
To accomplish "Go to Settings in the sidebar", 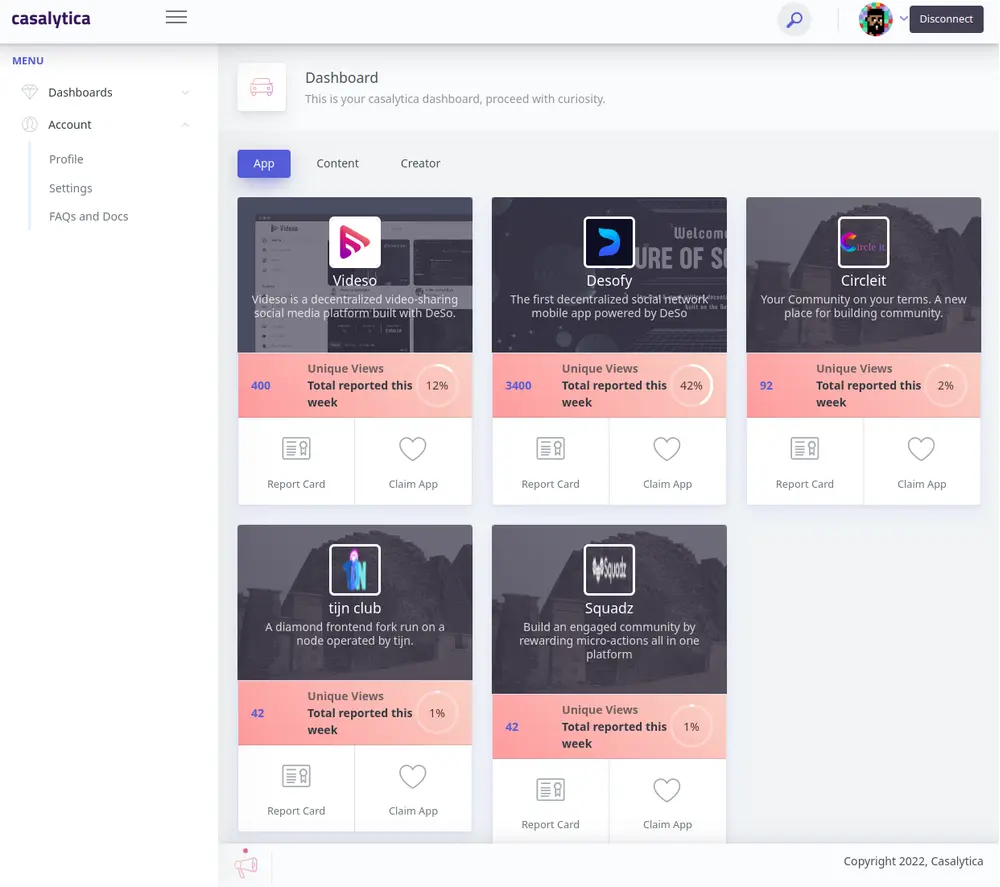I will (x=70, y=188).
